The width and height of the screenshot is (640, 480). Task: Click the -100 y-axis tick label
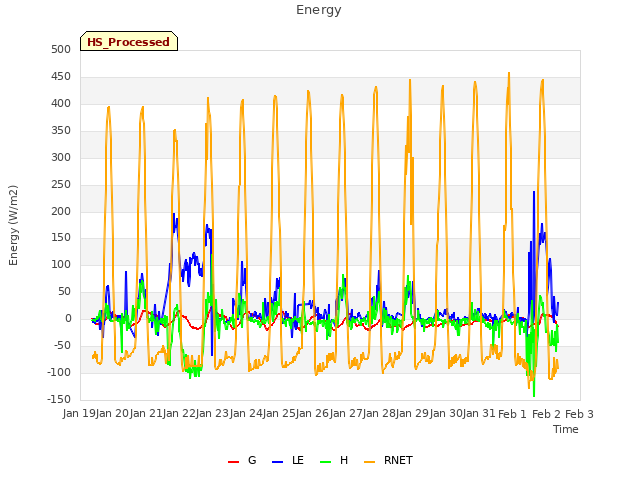coord(59,373)
